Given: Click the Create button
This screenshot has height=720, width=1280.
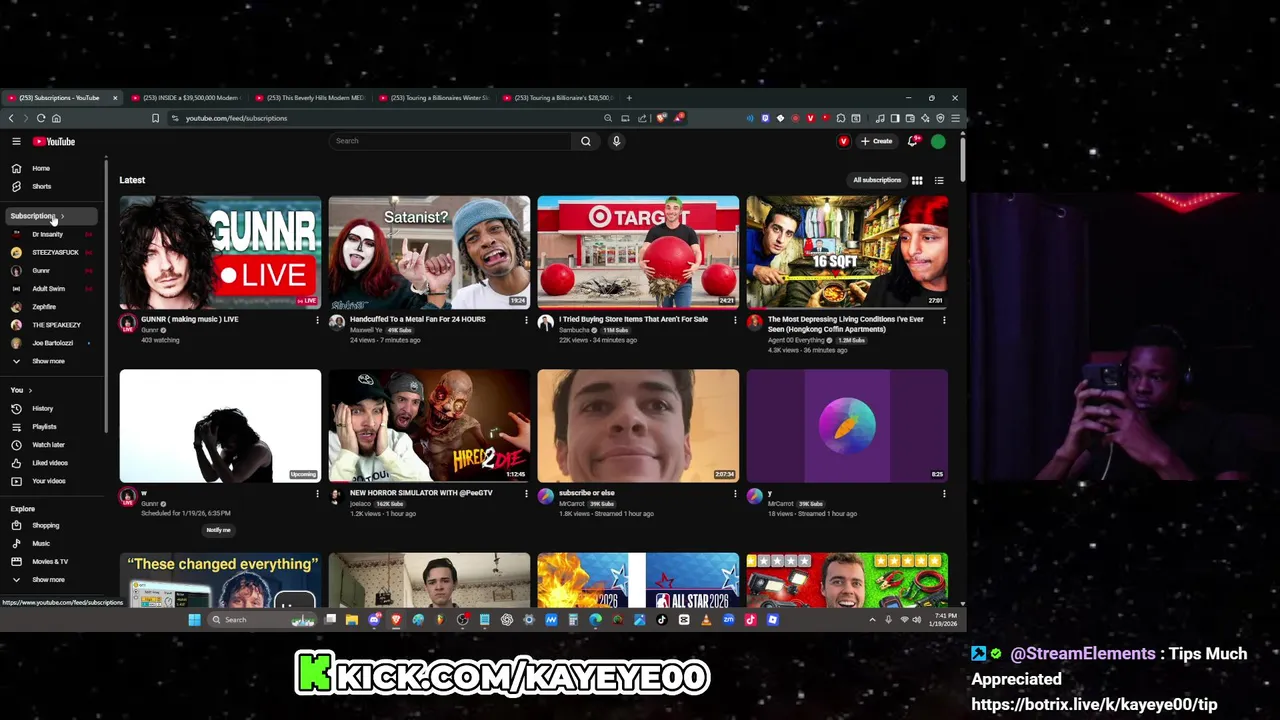Looking at the screenshot, I should pyautogui.click(x=877, y=141).
